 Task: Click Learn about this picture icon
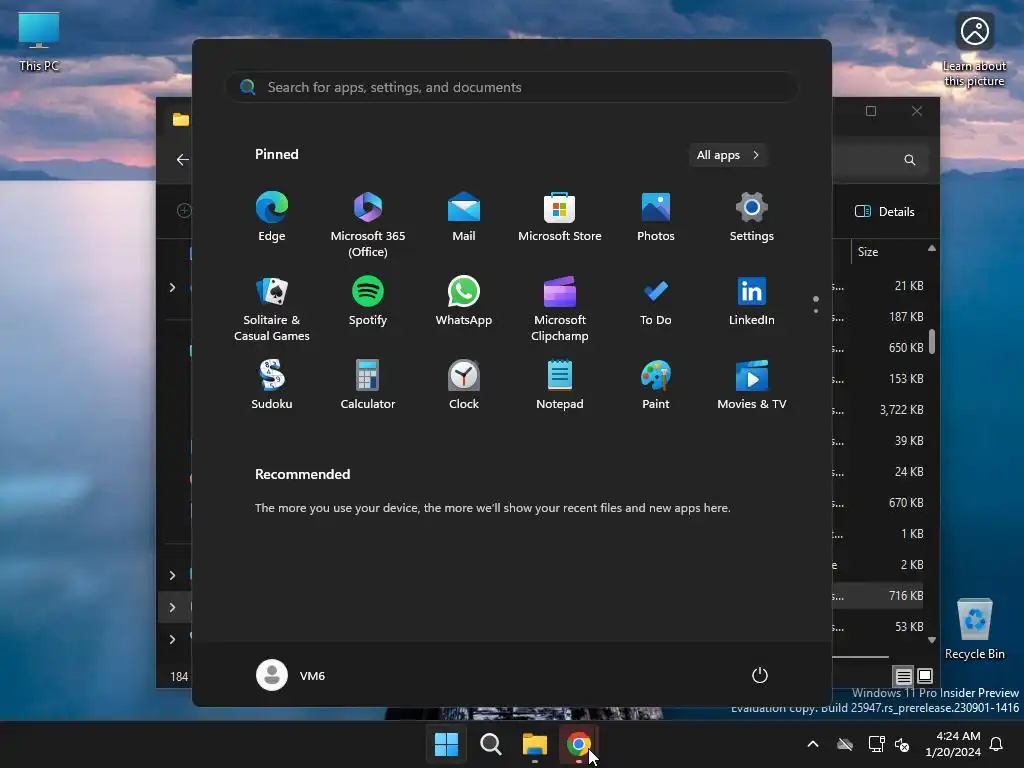pyautogui.click(x=974, y=49)
